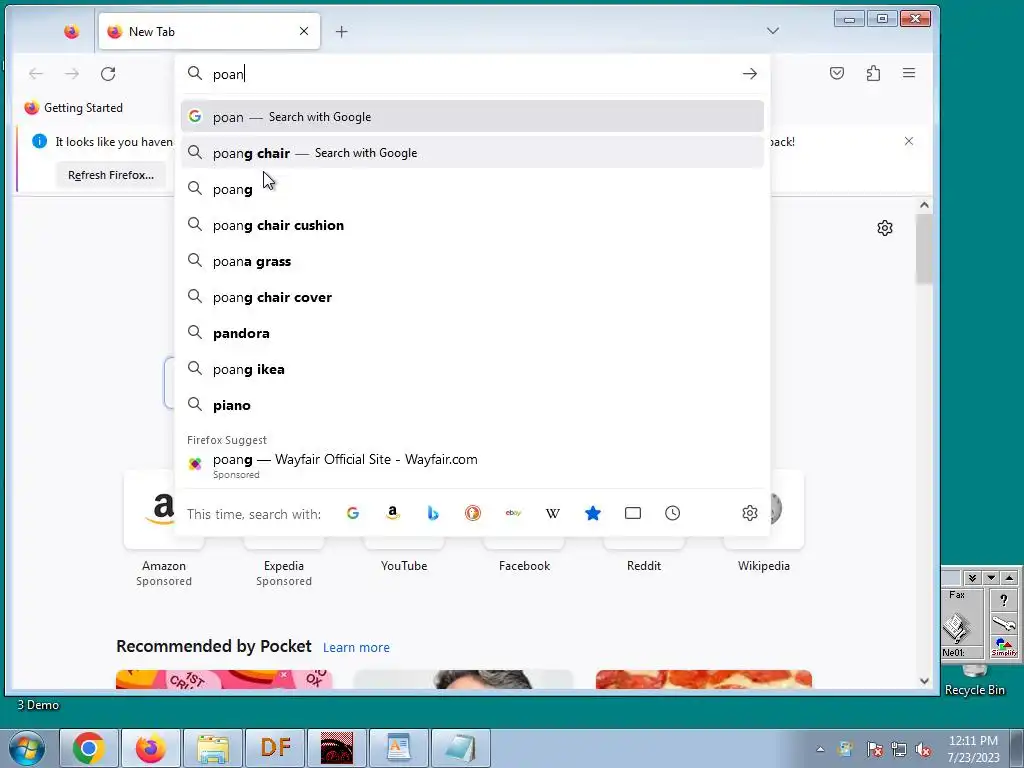Screen dimensions: 1024x768
Task: Search this time with eBay icon
Action: 513,513
